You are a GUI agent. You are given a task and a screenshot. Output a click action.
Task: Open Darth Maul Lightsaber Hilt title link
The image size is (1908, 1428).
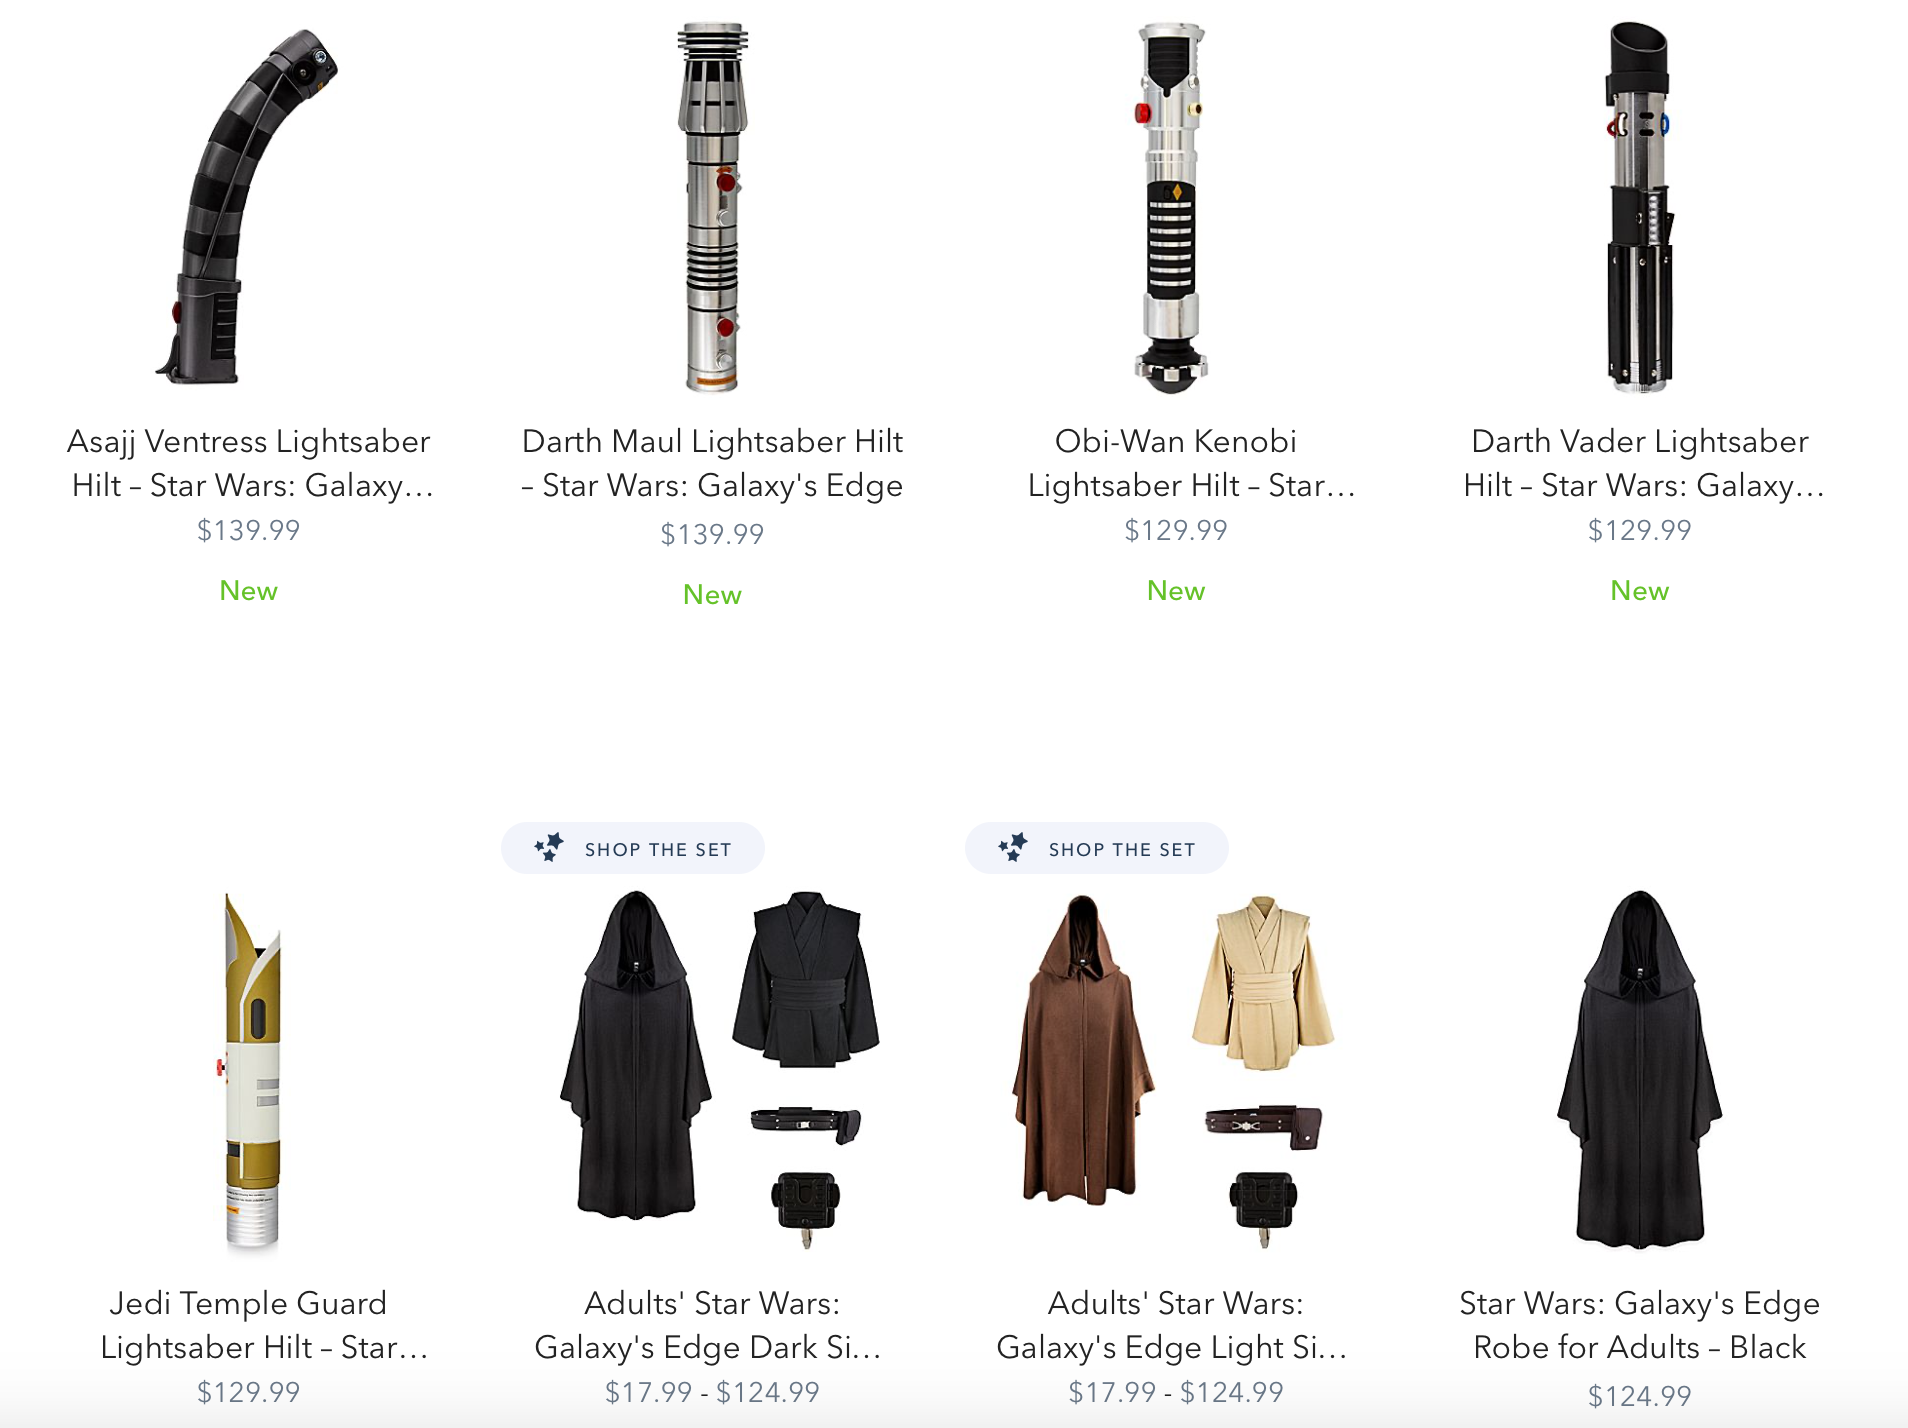(712, 463)
